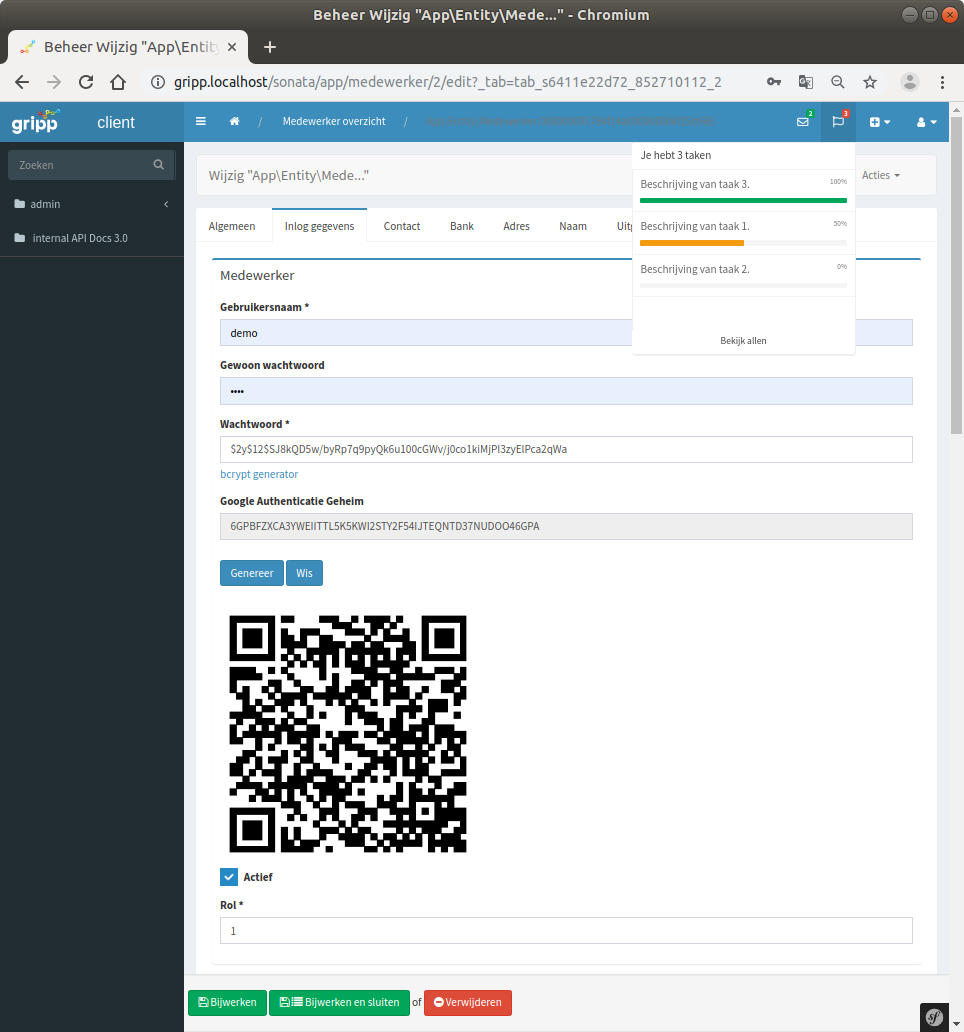Click the flag tasks notification icon

pos(838,122)
